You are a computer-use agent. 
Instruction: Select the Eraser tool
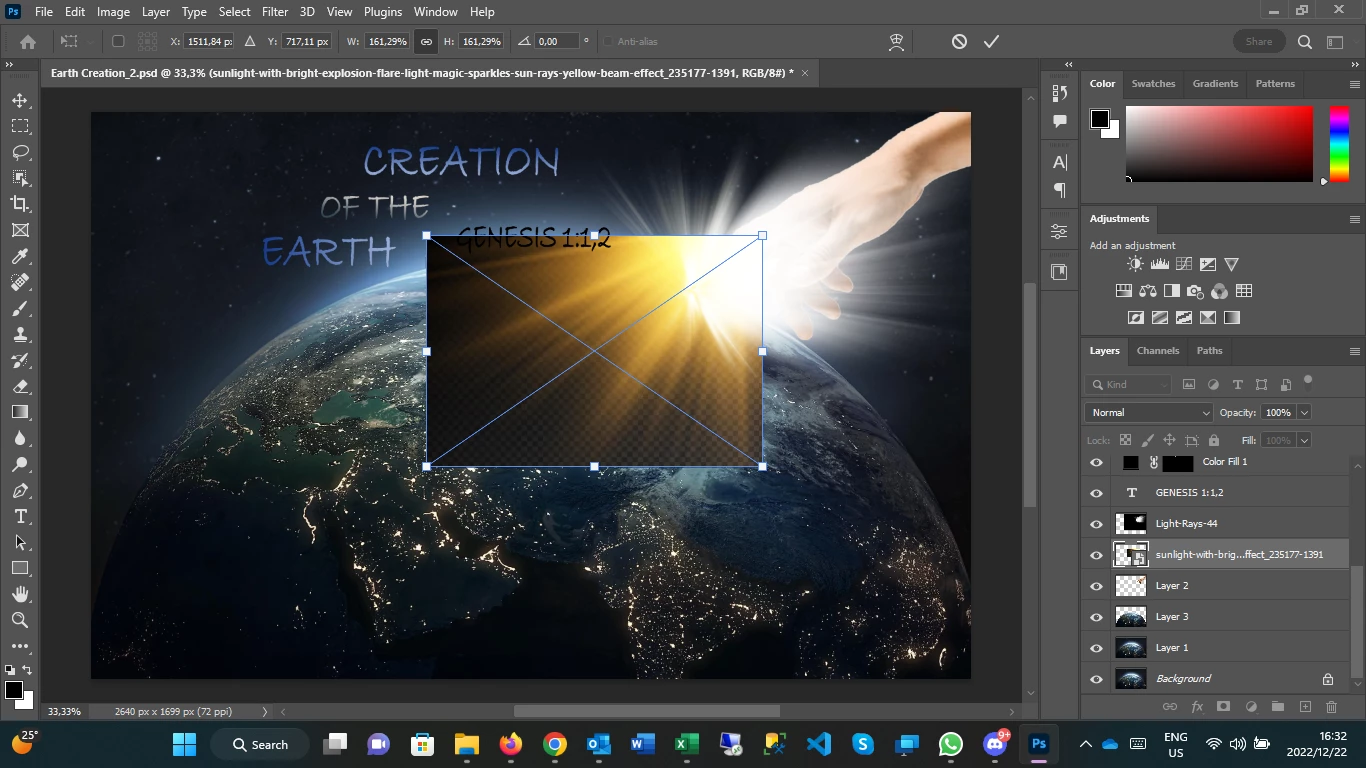[x=20, y=386]
